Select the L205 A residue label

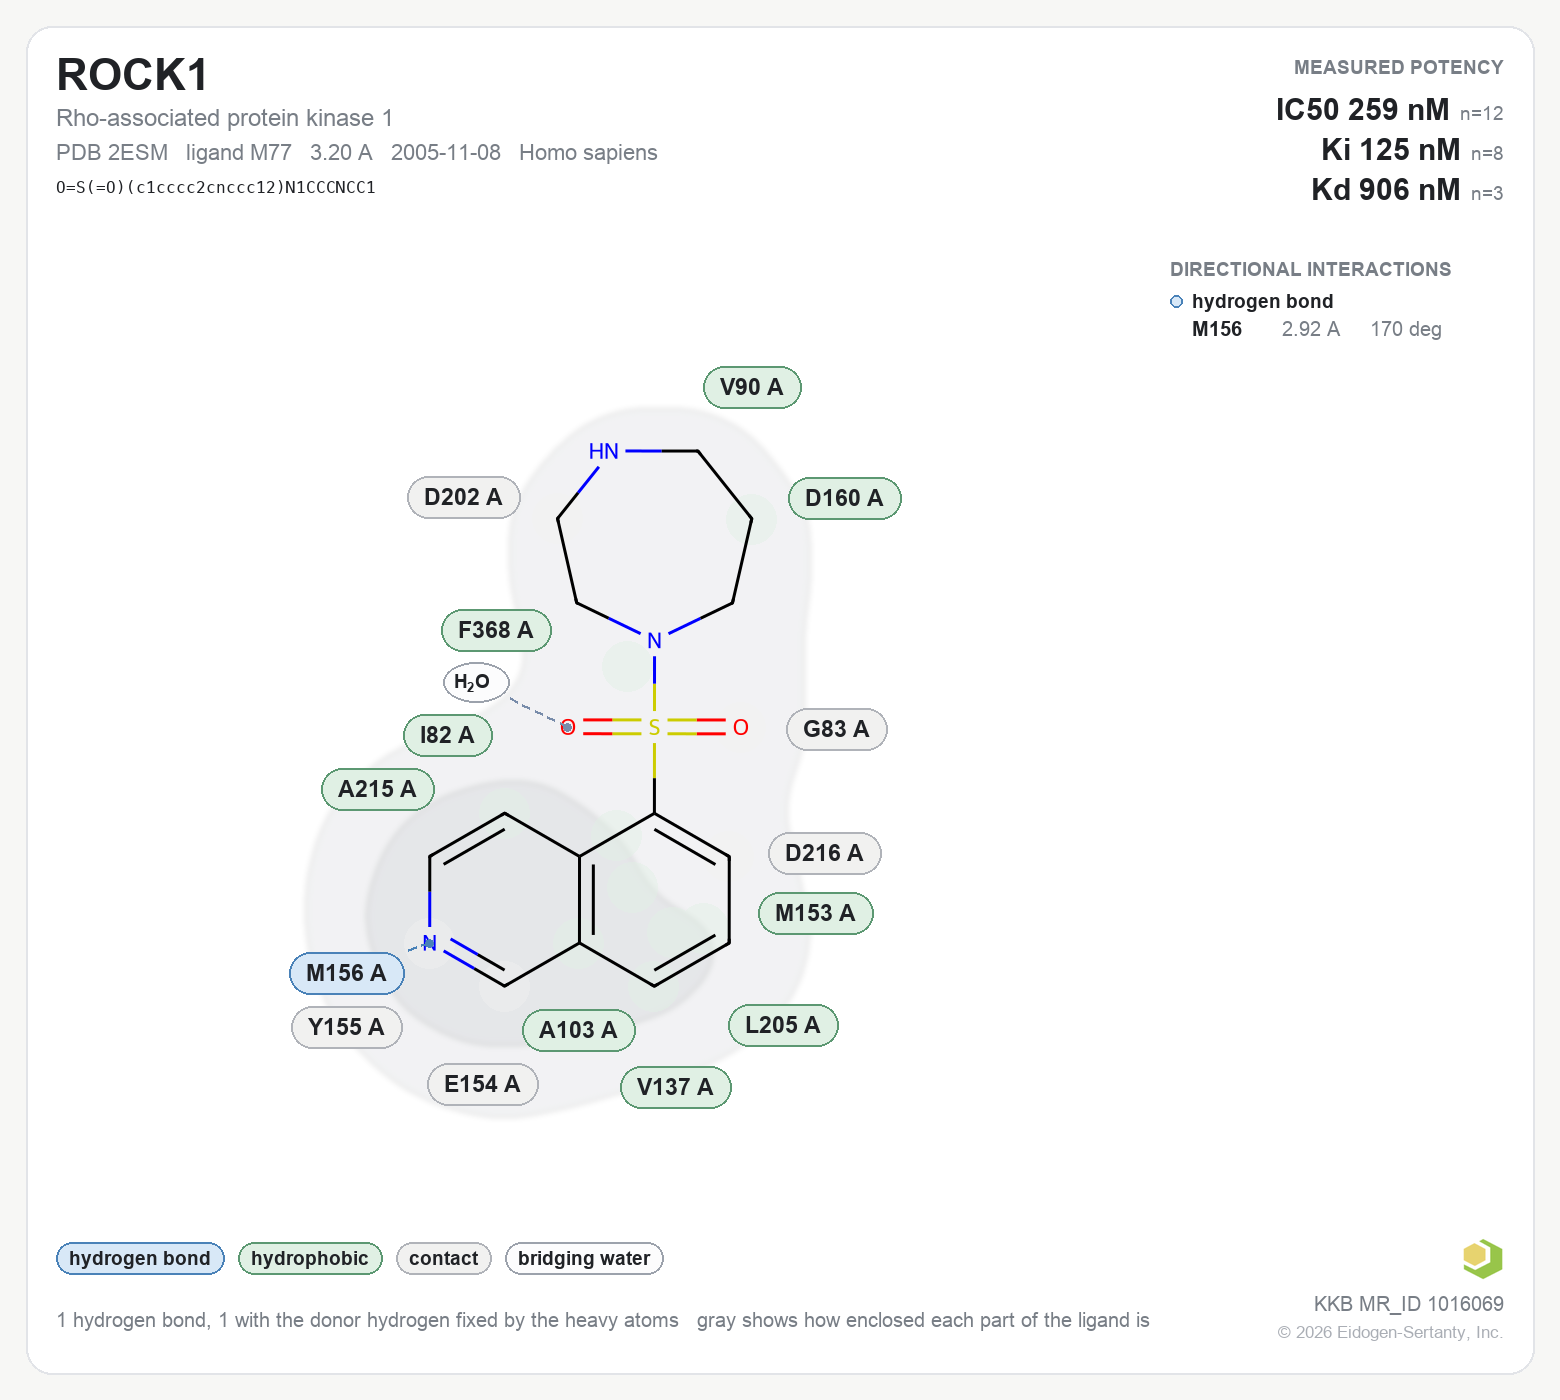(783, 1025)
